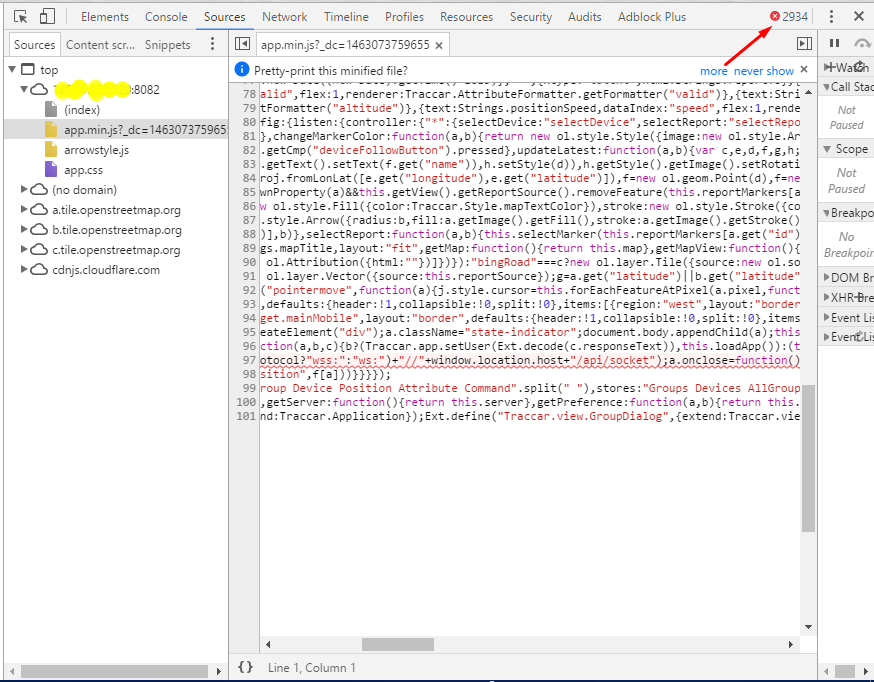Image resolution: width=874 pixels, height=682 pixels.
Task: Expand c.tile.openstreetmap.org node
Action: point(24,250)
